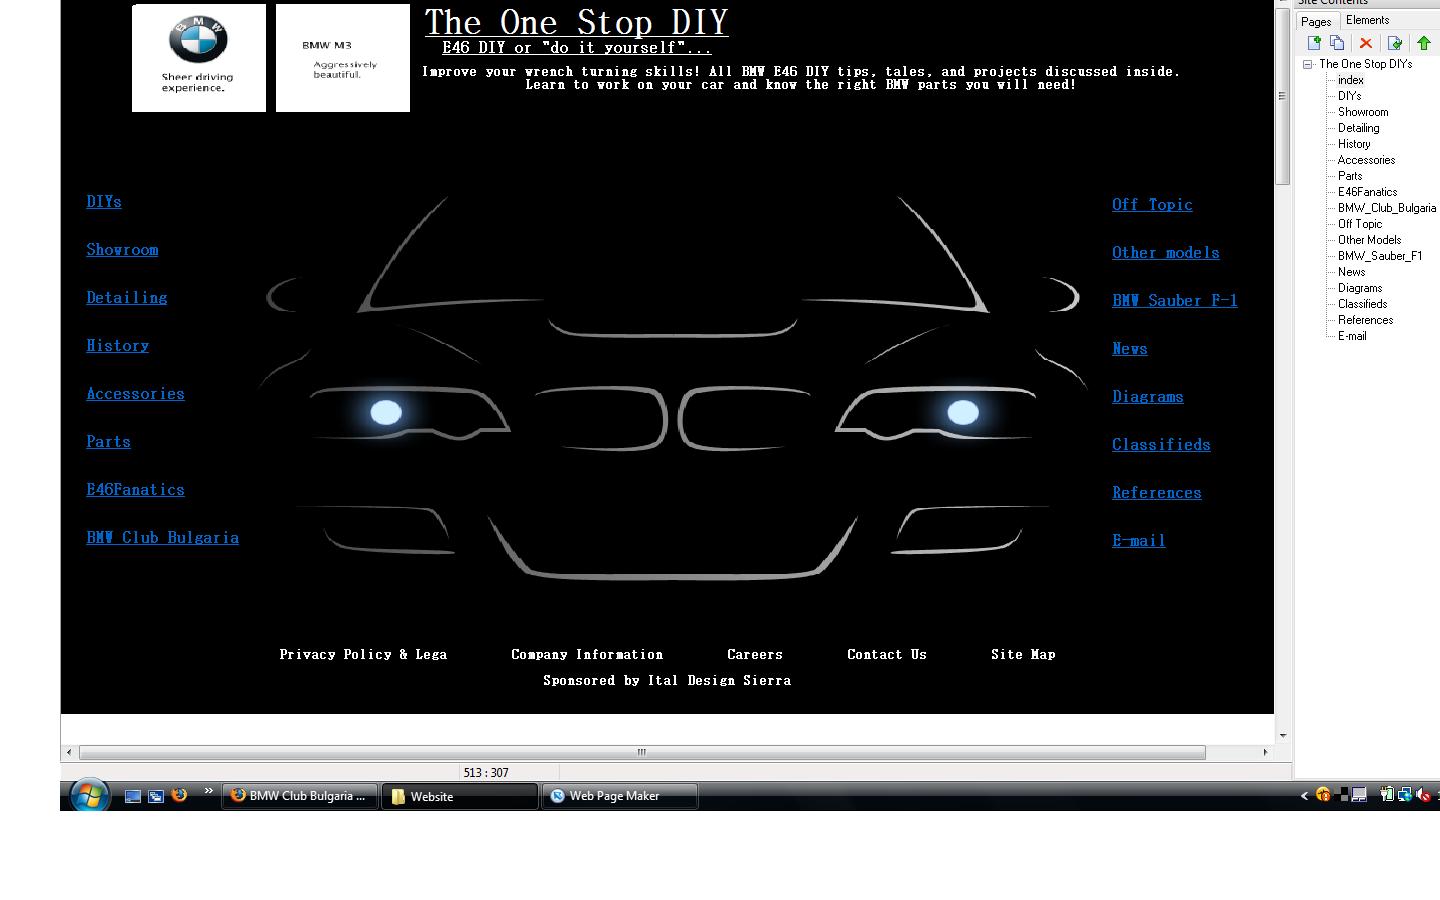
Task: Select Off Topic page in site tree
Action: pos(1360,224)
